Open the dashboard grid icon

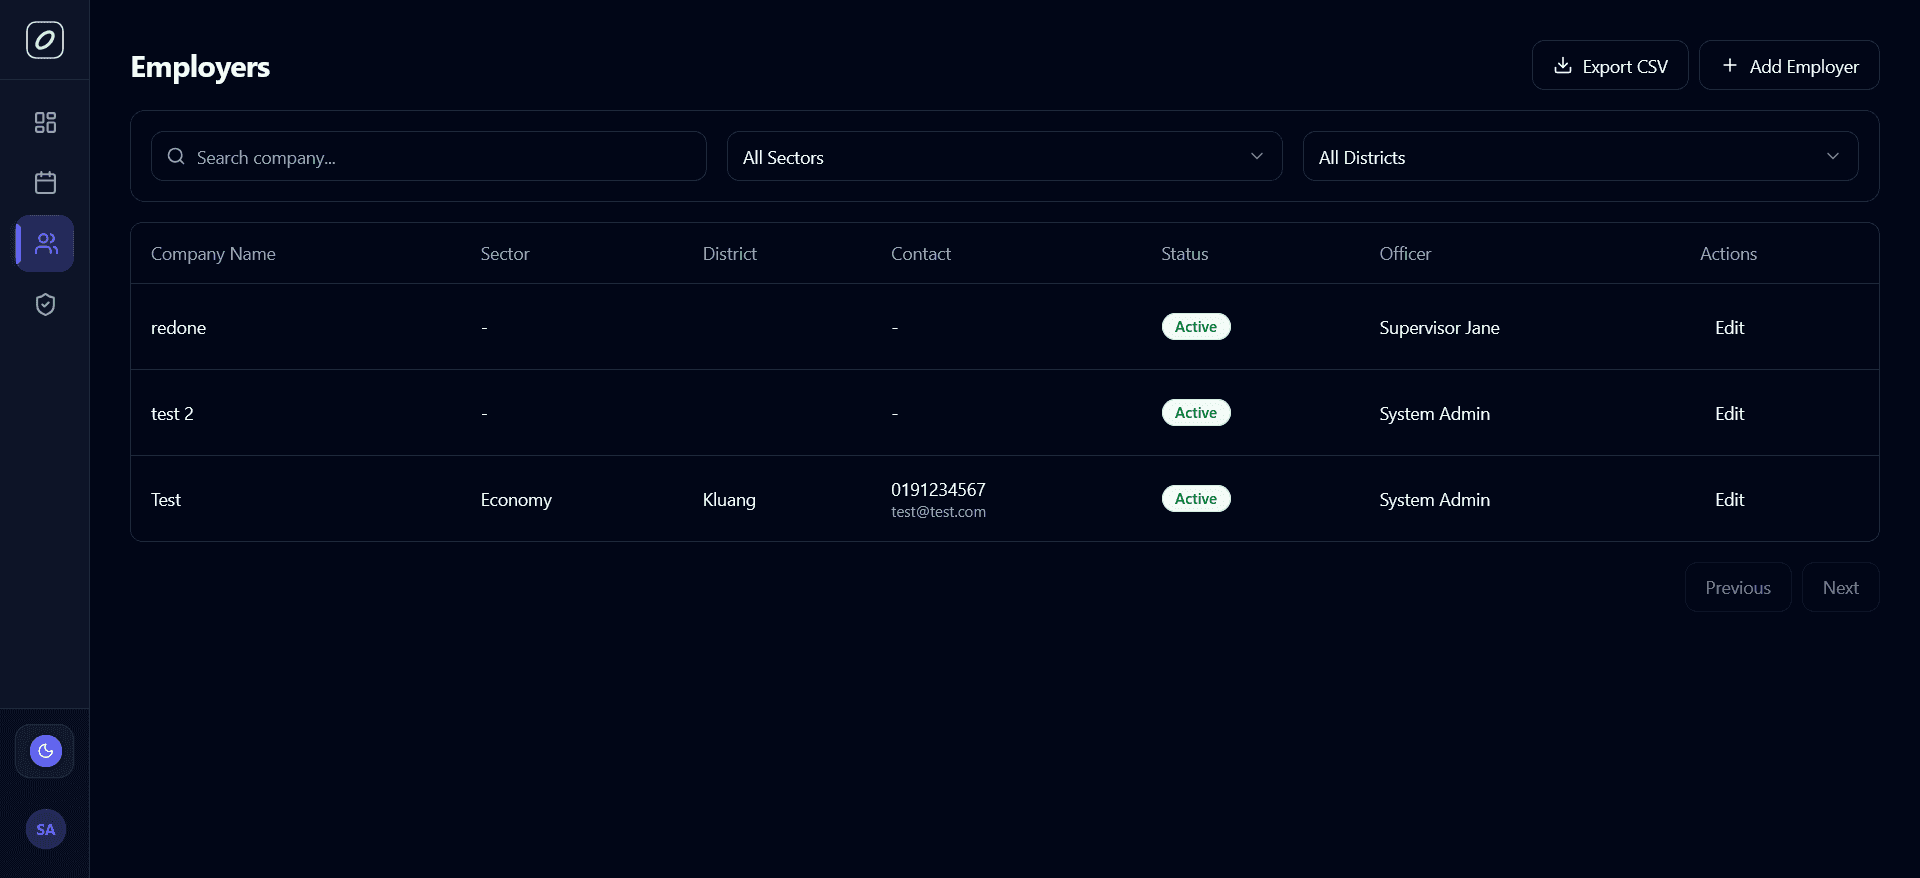45,122
